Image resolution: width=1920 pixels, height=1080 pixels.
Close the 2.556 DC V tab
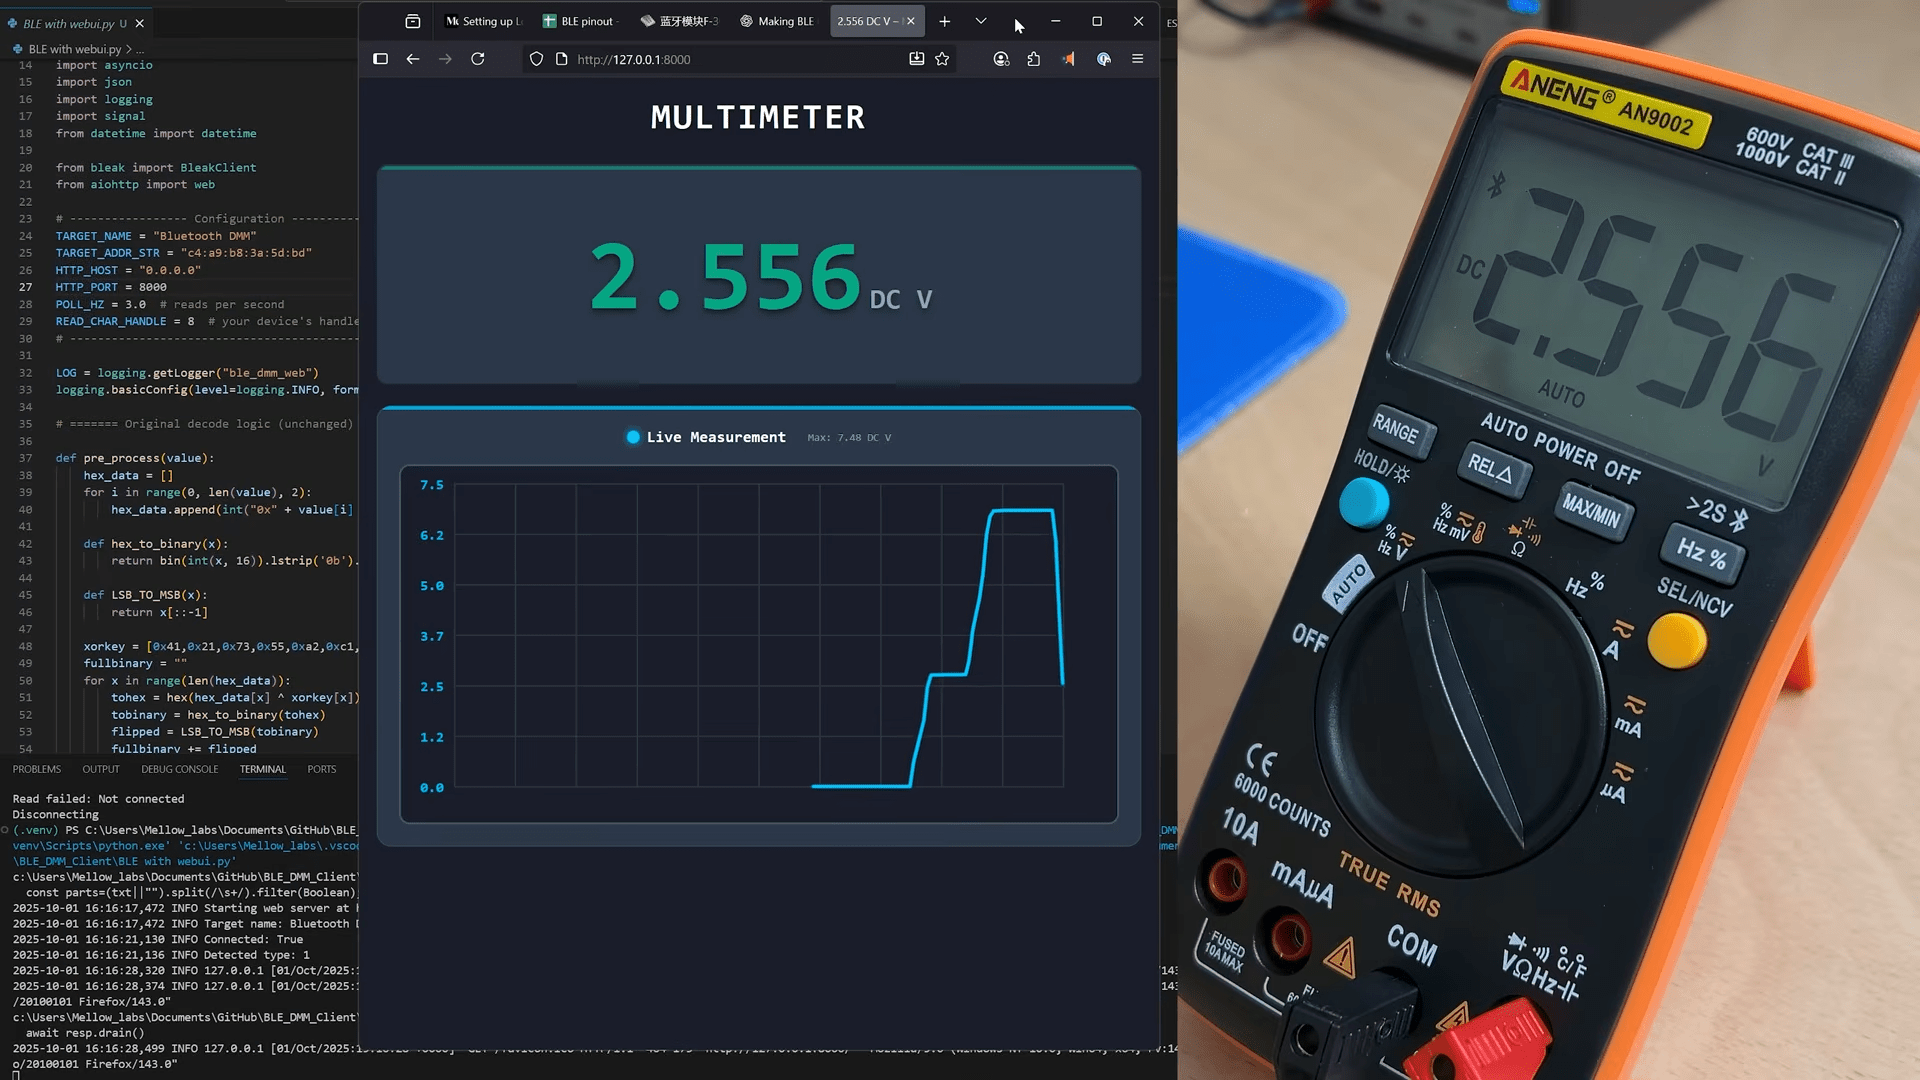point(911,21)
